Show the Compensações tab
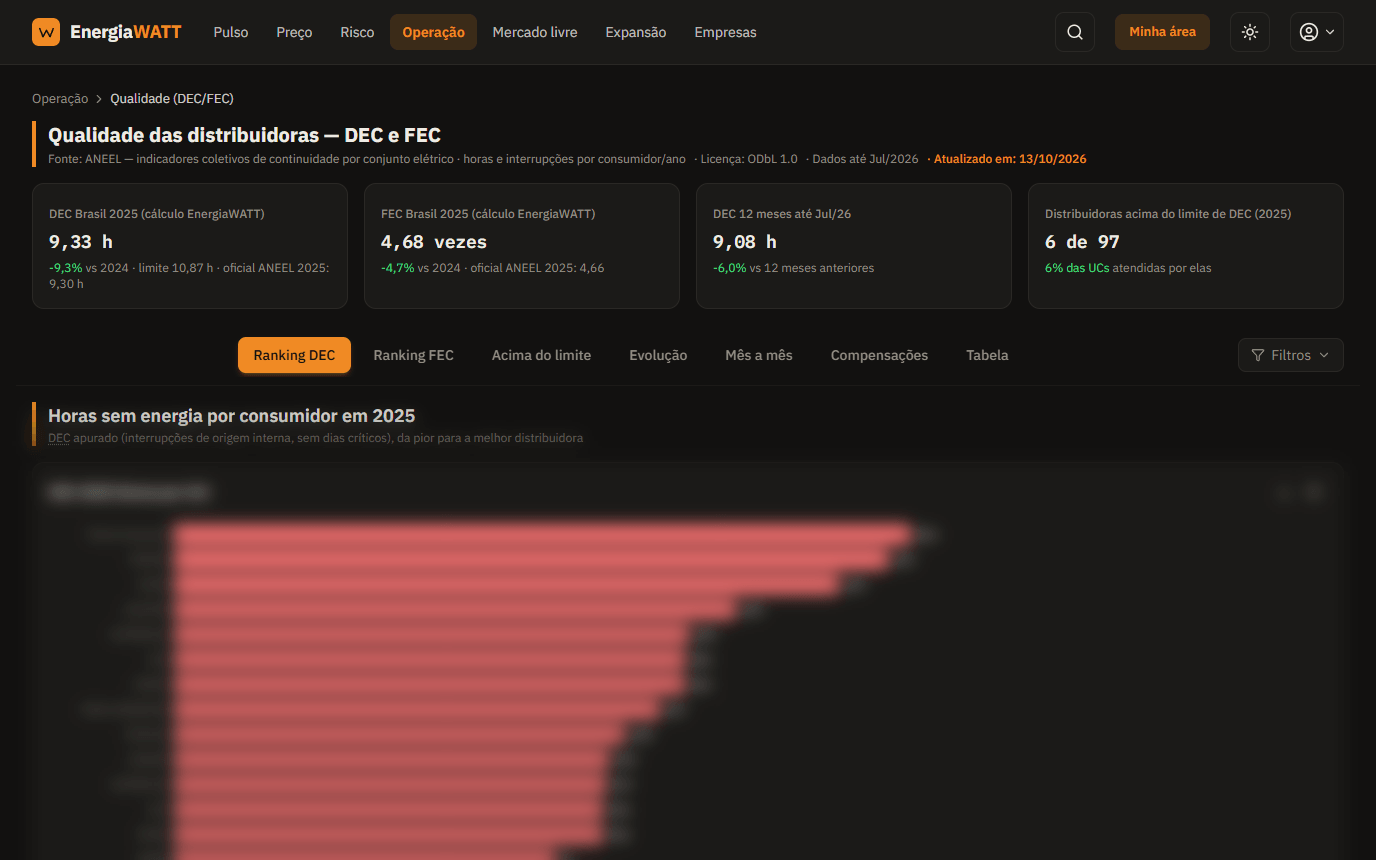The width and height of the screenshot is (1376, 860). pyautogui.click(x=879, y=355)
